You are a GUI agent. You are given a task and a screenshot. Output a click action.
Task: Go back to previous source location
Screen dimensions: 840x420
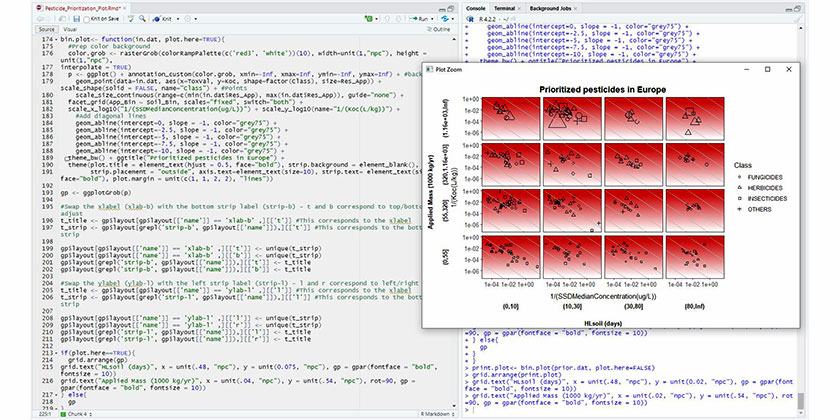tap(41, 19)
